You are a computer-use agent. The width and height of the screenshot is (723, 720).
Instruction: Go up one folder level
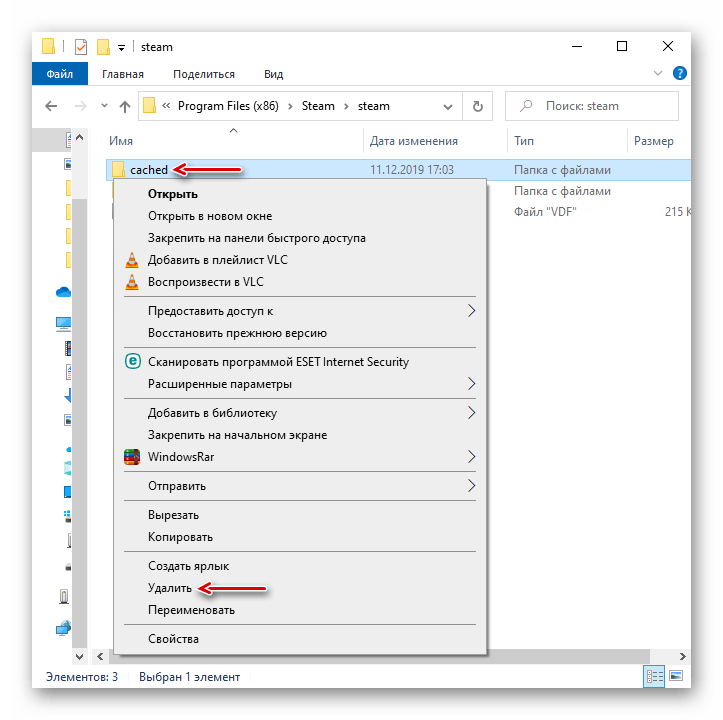pyautogui.click(x=124, y=106)
